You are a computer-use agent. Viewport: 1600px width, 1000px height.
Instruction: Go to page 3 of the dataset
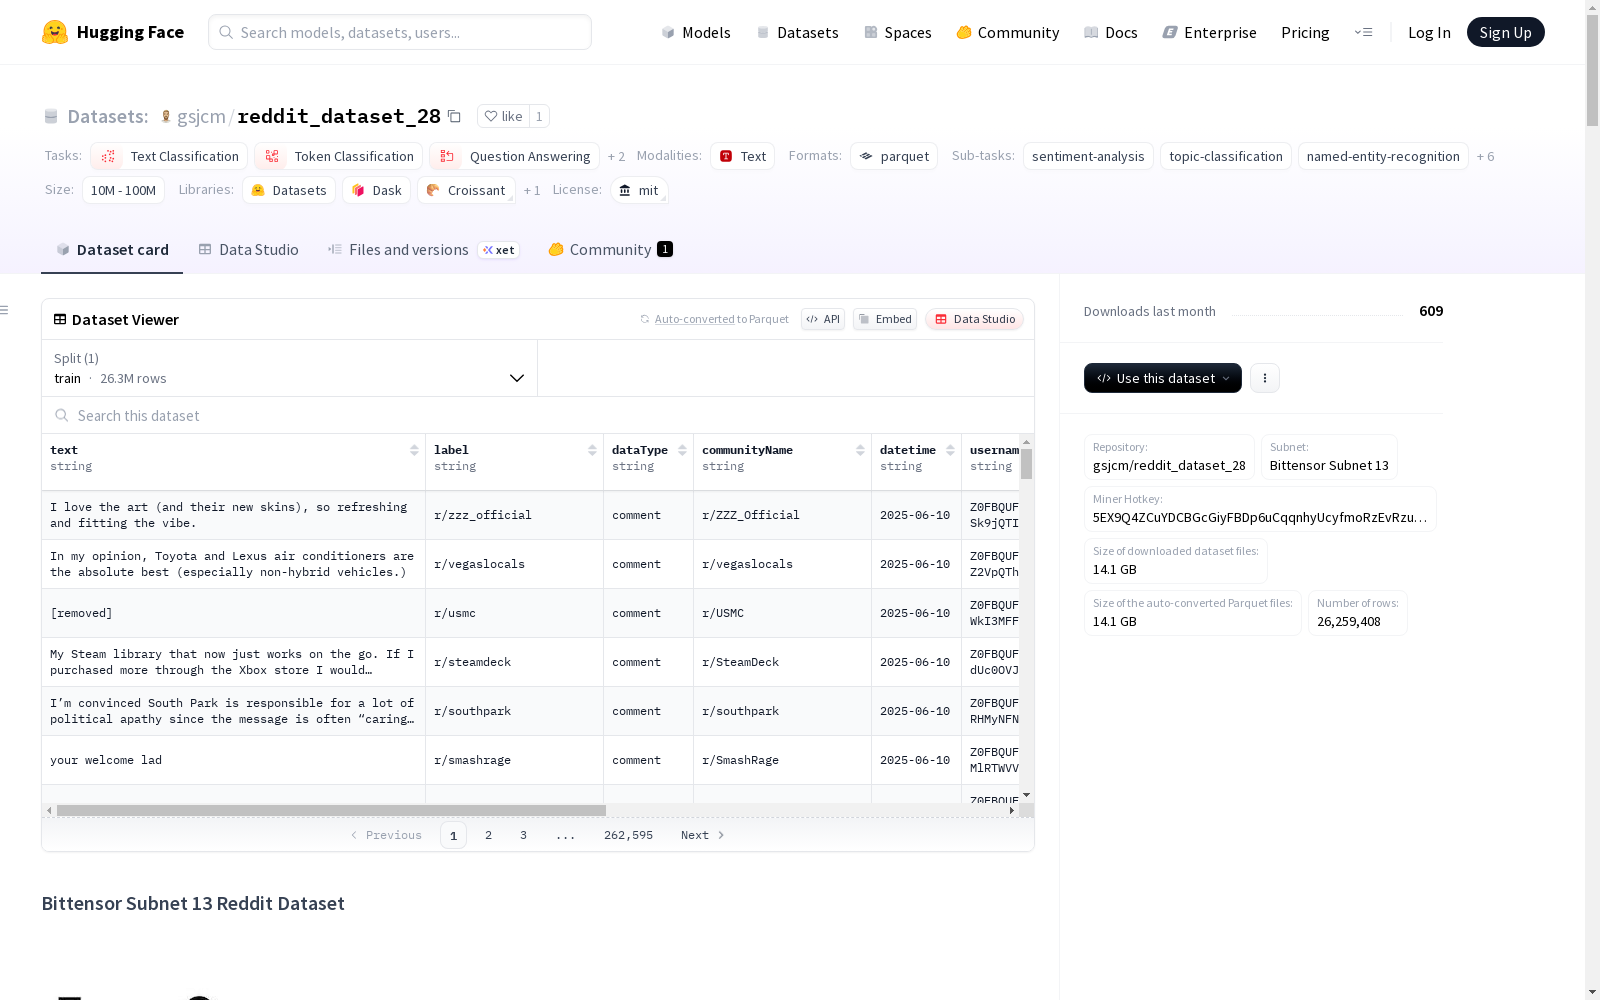[x=523, y=835]
